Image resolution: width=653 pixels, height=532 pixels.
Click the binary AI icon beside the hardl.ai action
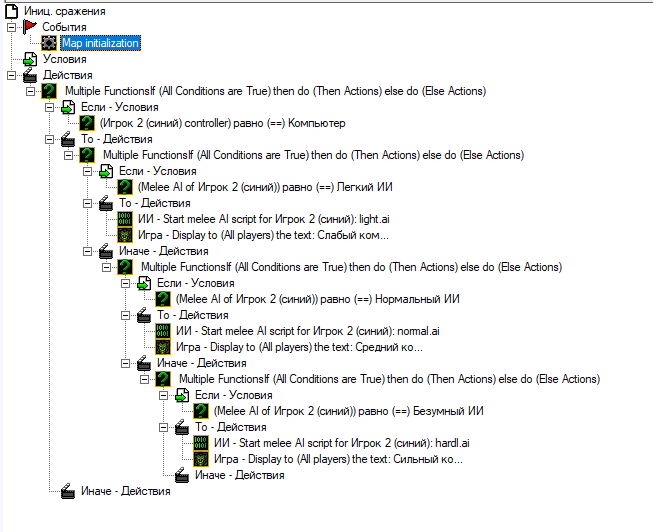click(201, 443)
